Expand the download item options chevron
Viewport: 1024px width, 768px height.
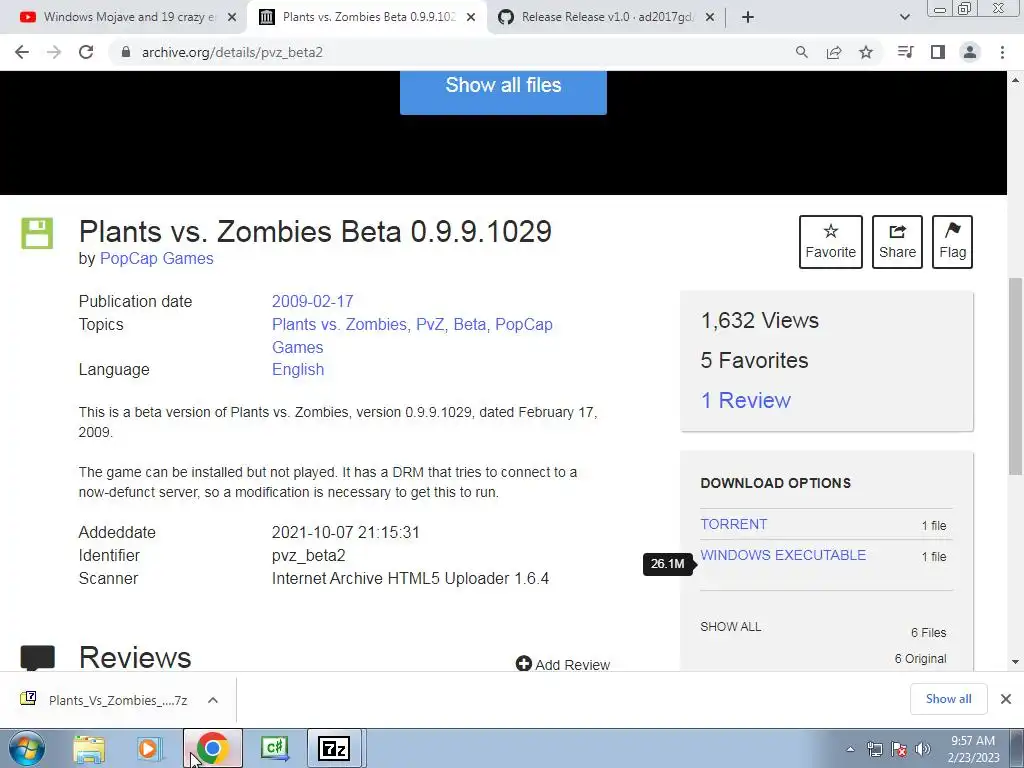tap(212, 700)
